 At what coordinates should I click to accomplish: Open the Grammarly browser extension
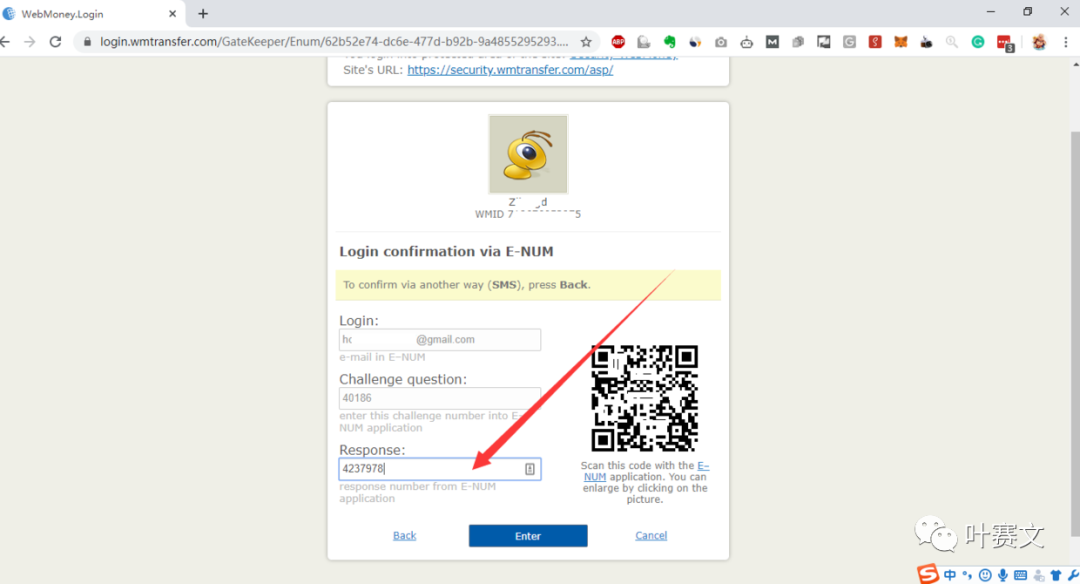978,42
